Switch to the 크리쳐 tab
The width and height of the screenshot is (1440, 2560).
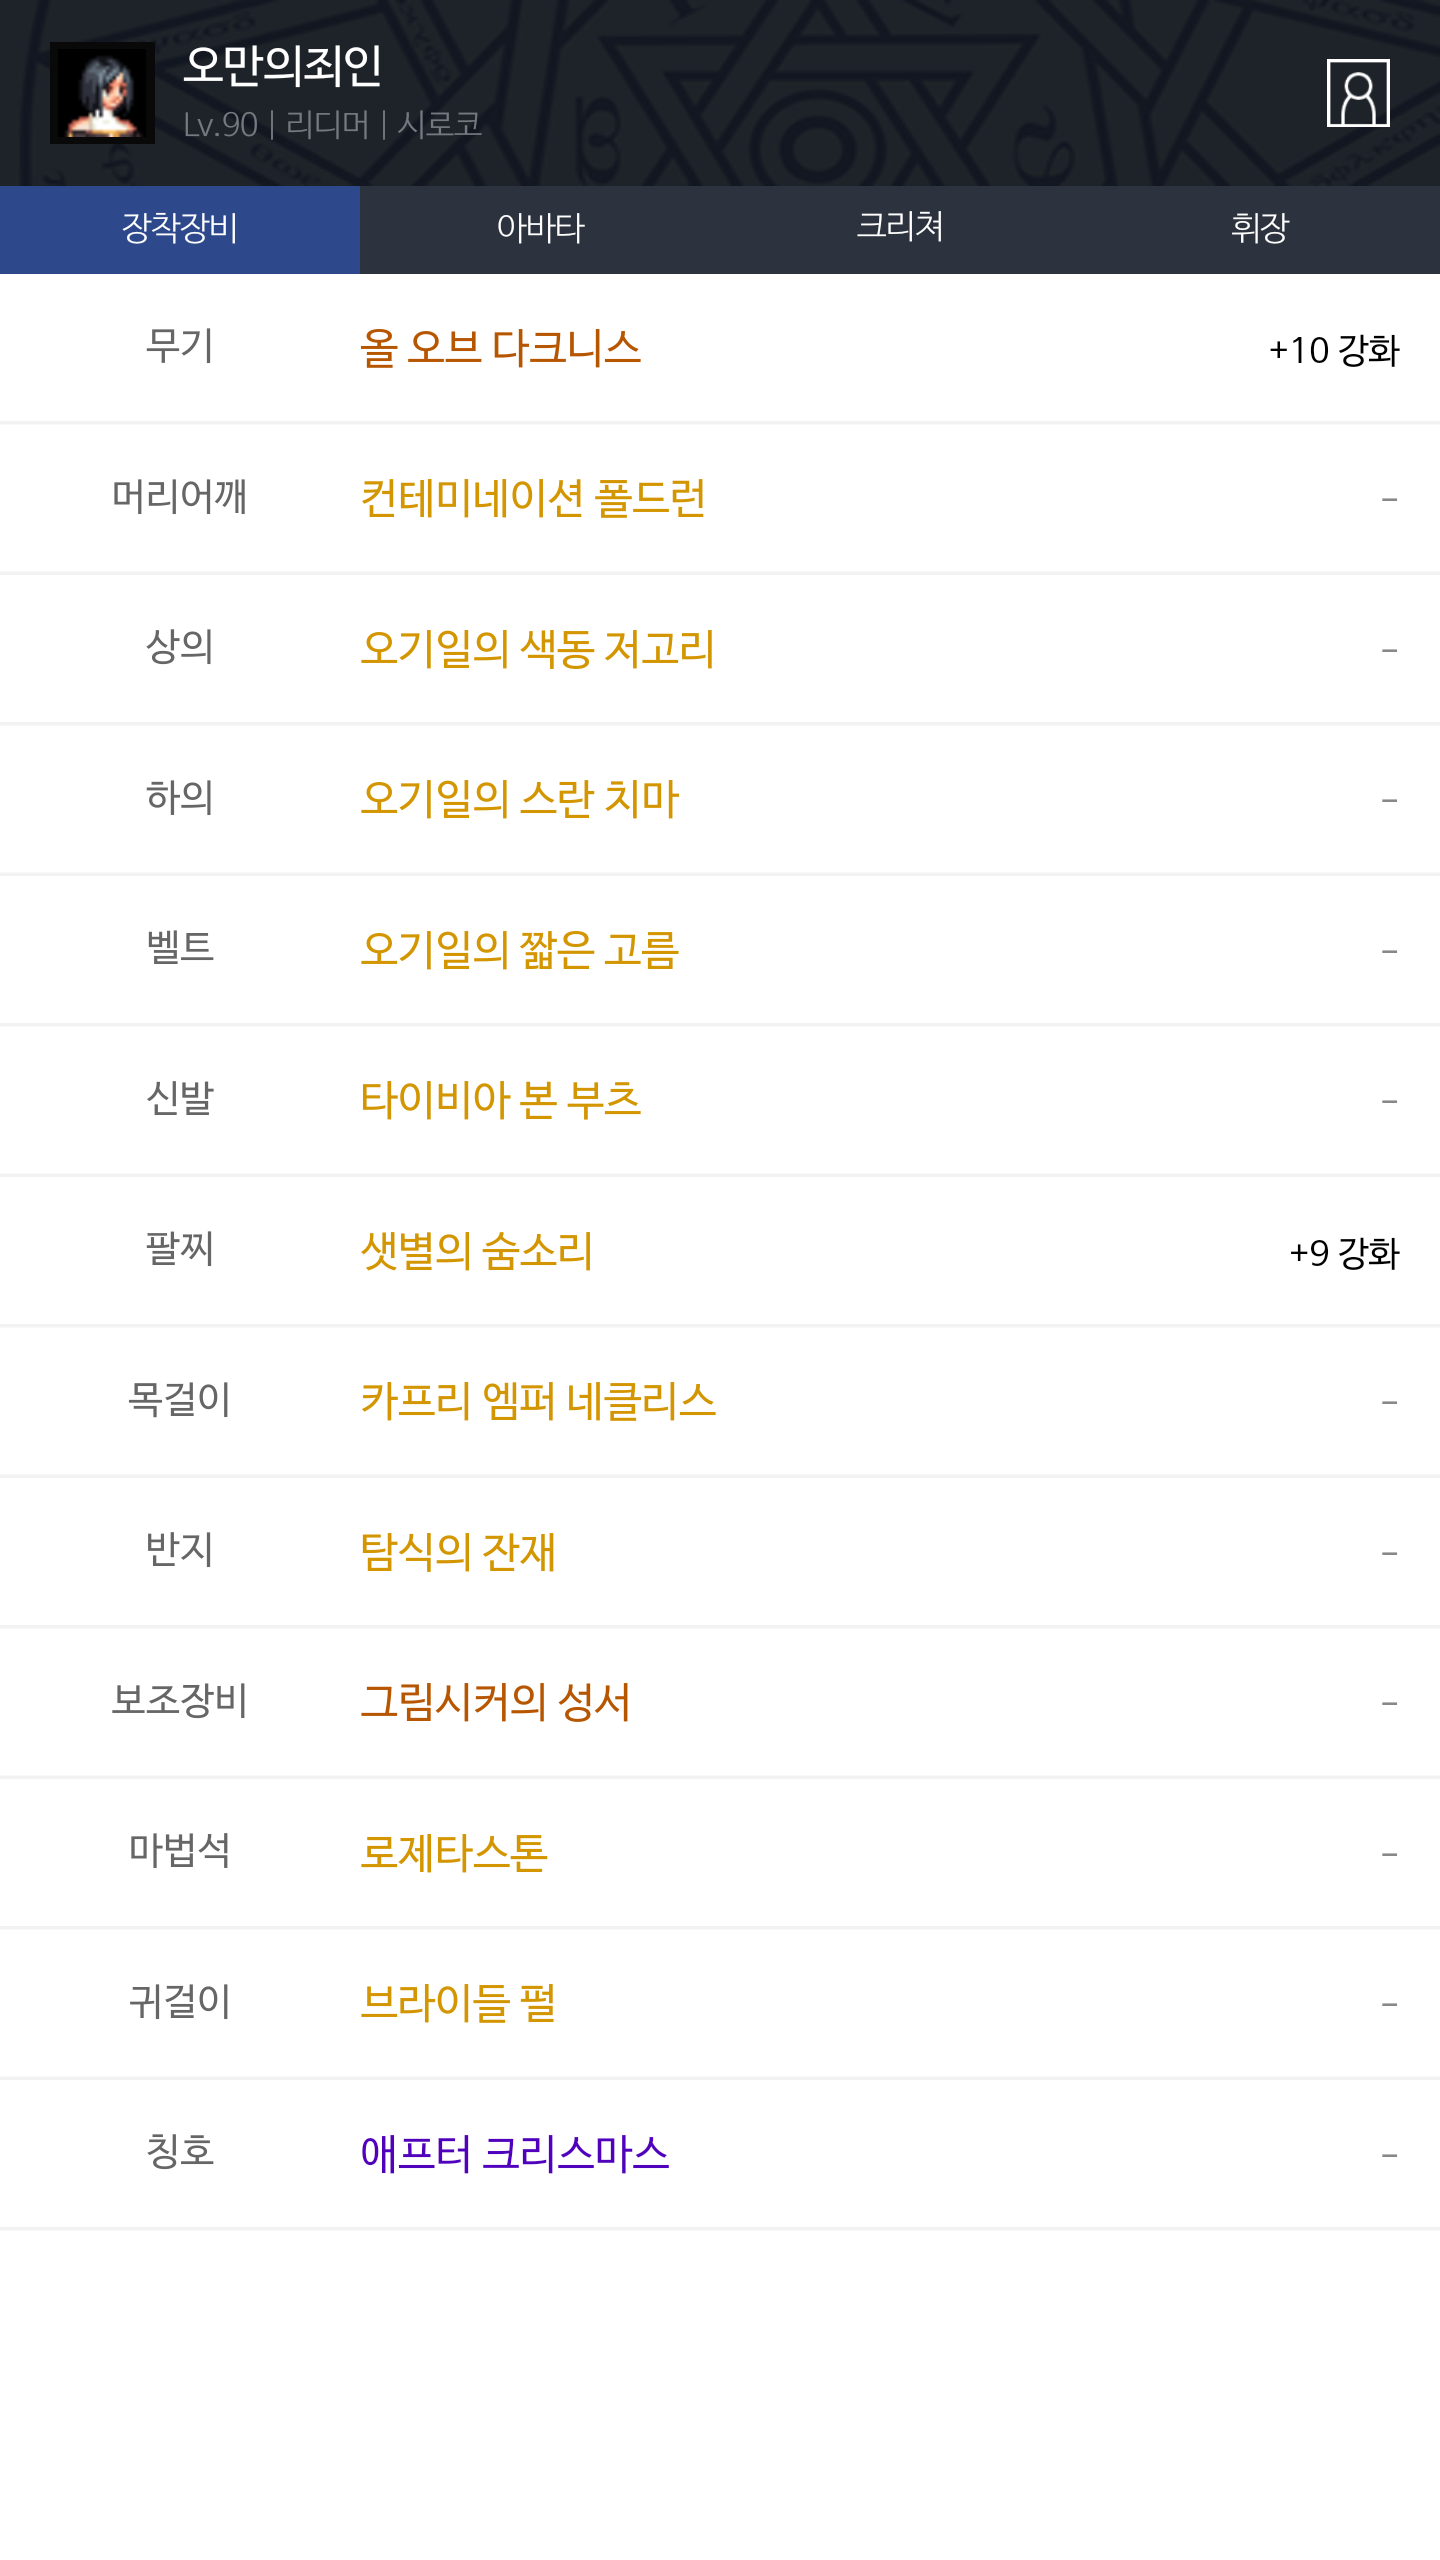coord(900,229)
